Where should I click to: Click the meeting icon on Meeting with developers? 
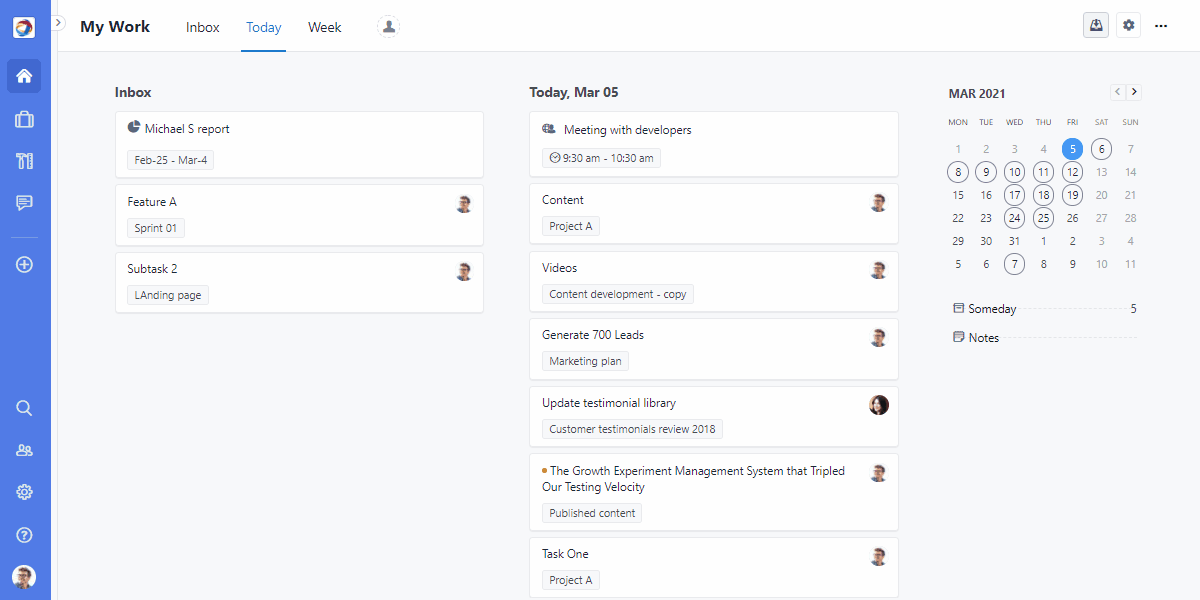[x=548, y=129]
